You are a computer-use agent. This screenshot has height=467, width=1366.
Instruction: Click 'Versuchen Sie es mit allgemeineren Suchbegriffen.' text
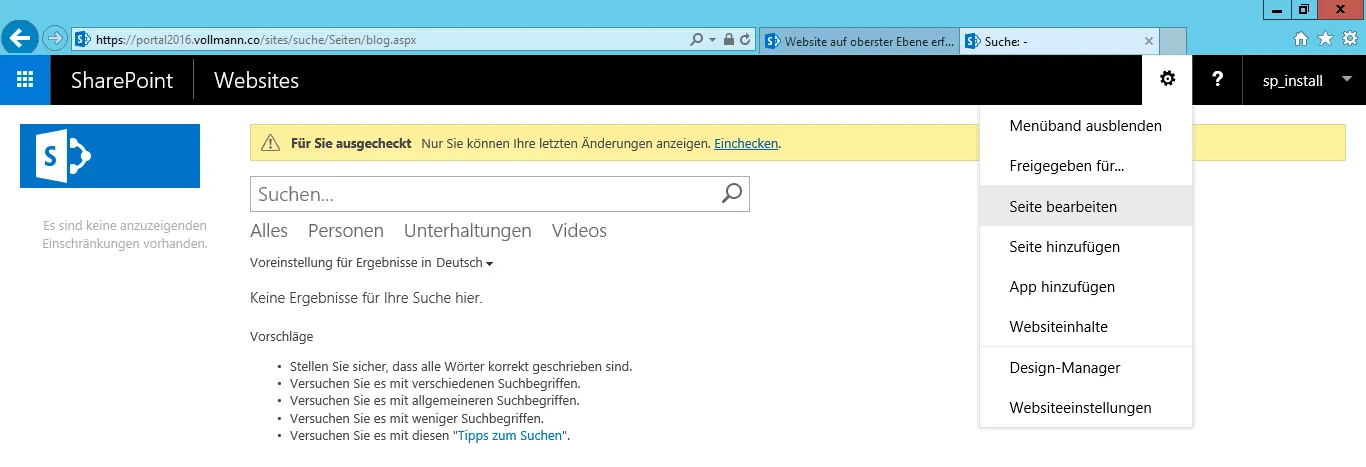[x=434, y=401]
